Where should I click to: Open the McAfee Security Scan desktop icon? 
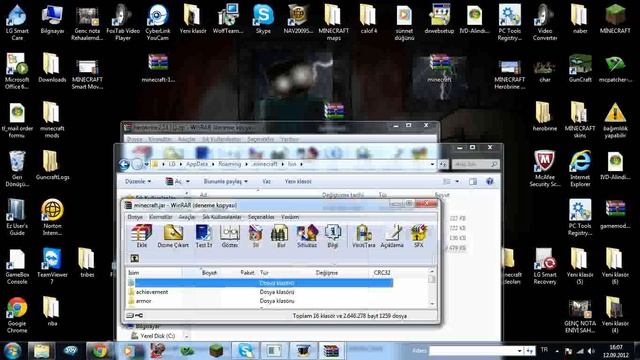545,169
